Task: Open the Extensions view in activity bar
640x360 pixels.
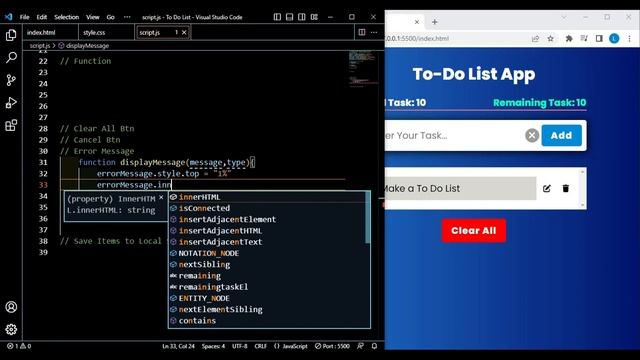Action: pyautogui.click(x=11, y=125)
